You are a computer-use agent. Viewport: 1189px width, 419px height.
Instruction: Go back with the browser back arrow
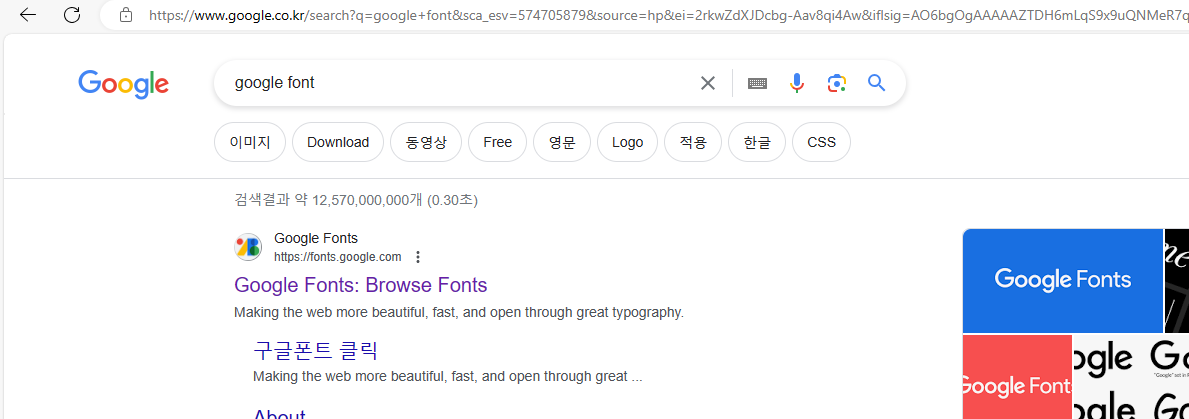(x=28, y=14)
